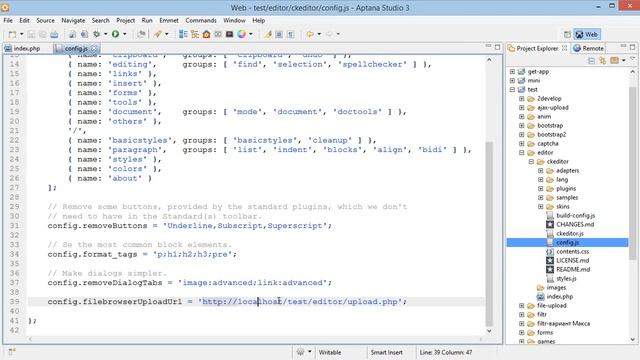
Task: Click the Open Terminal icon
Action: coord(229,34)
